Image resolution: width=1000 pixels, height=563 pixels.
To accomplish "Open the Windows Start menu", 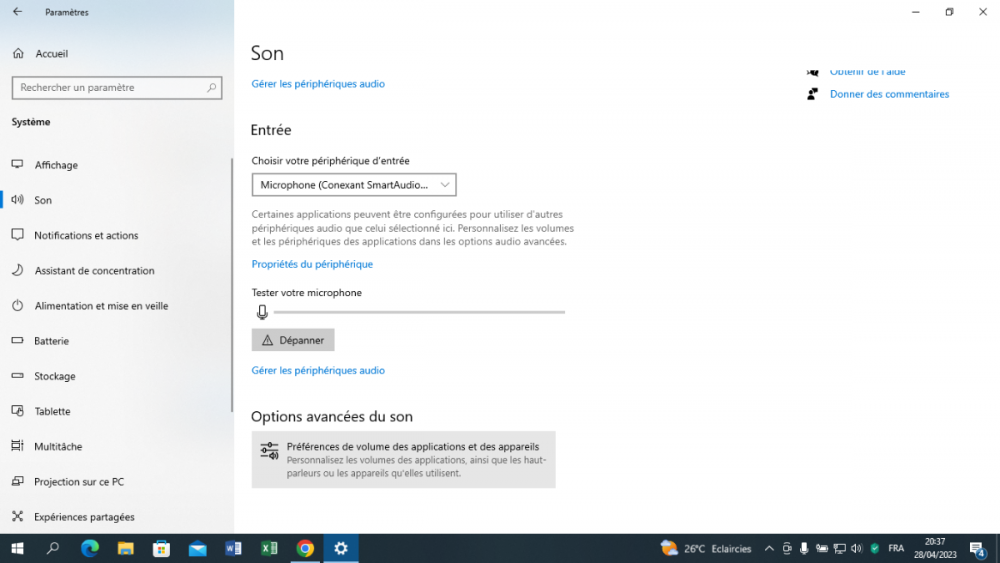I will (x=17, y=548).
